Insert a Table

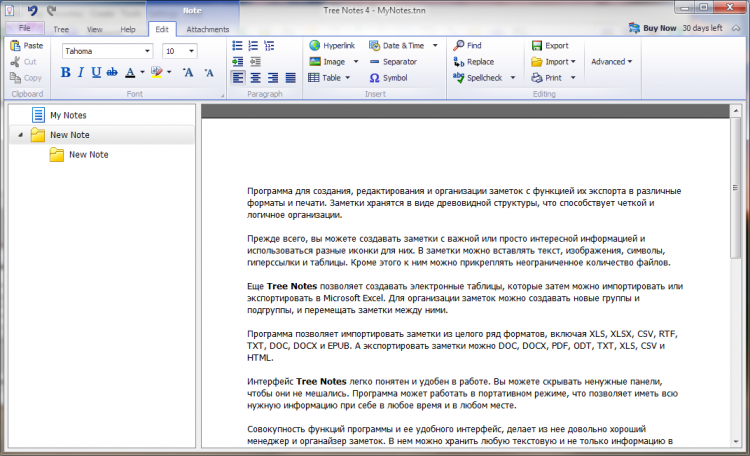pyautogui.click(x=325, y=78)
